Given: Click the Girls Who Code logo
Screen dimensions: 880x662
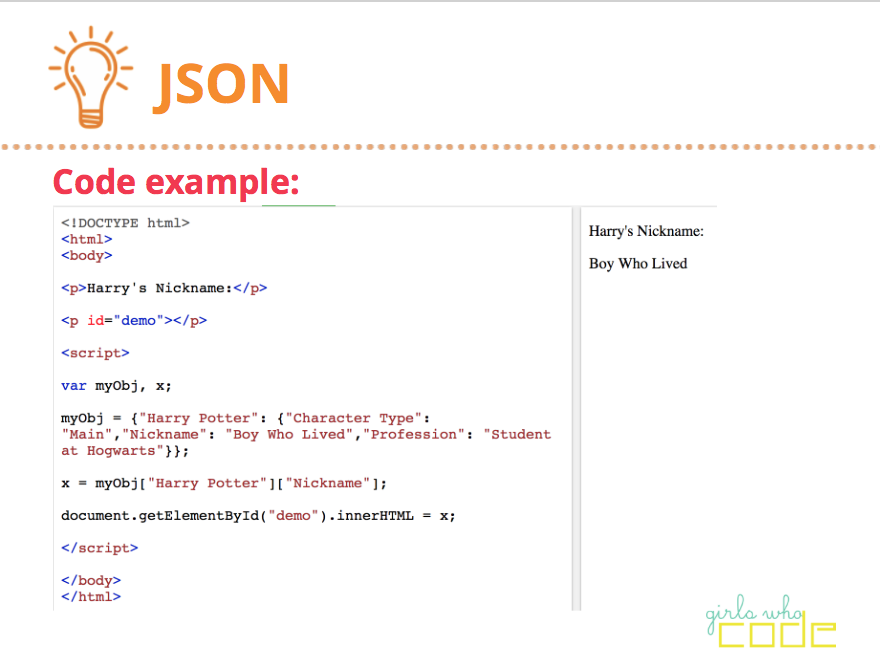Looking at the screenshot, I should tap(771, 621).
